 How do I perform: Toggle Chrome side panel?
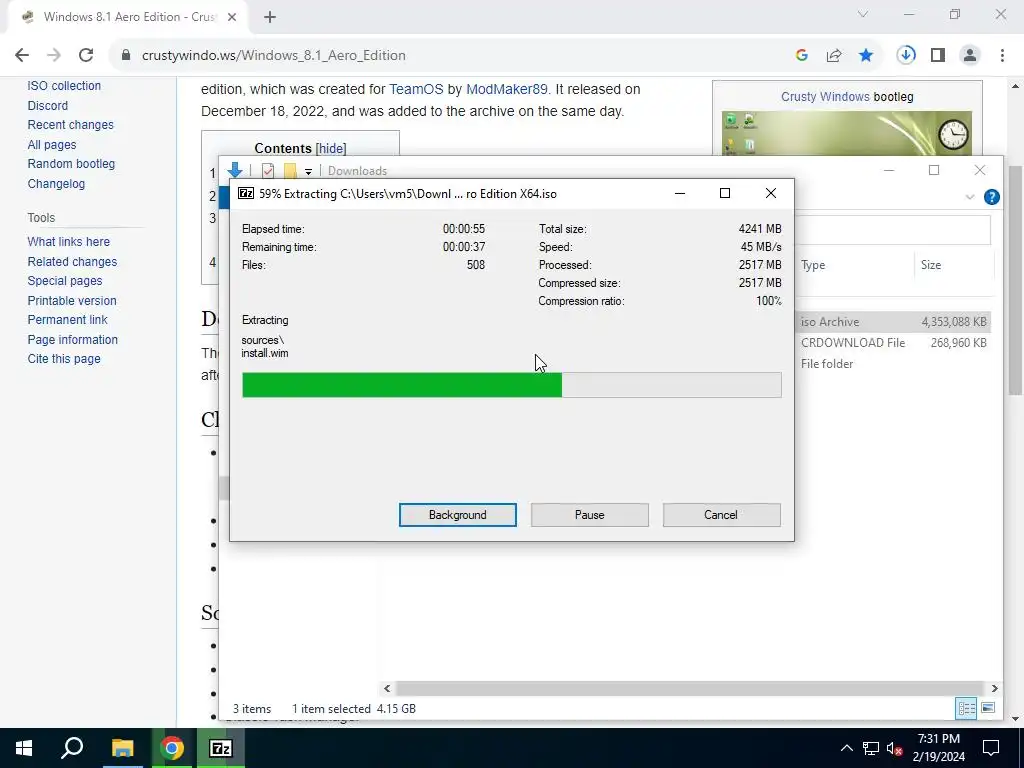click(x=938, y=56)
